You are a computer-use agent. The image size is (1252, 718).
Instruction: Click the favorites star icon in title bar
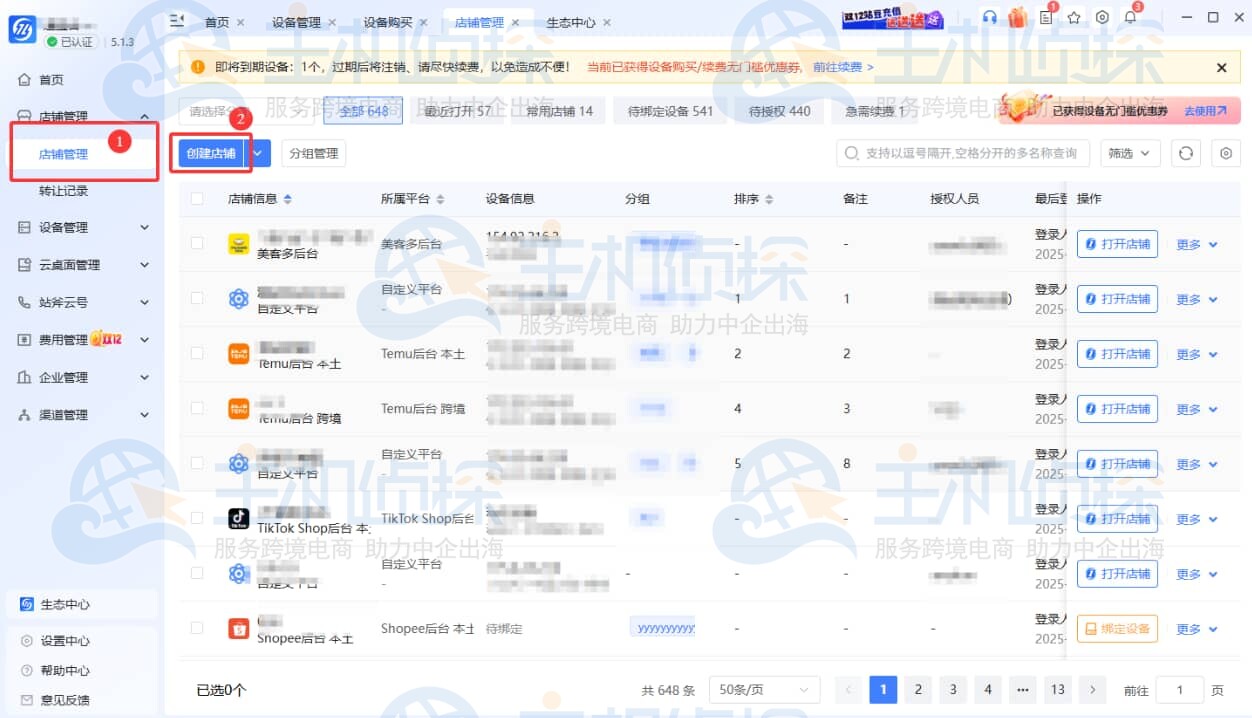(x=1073, y=17)
